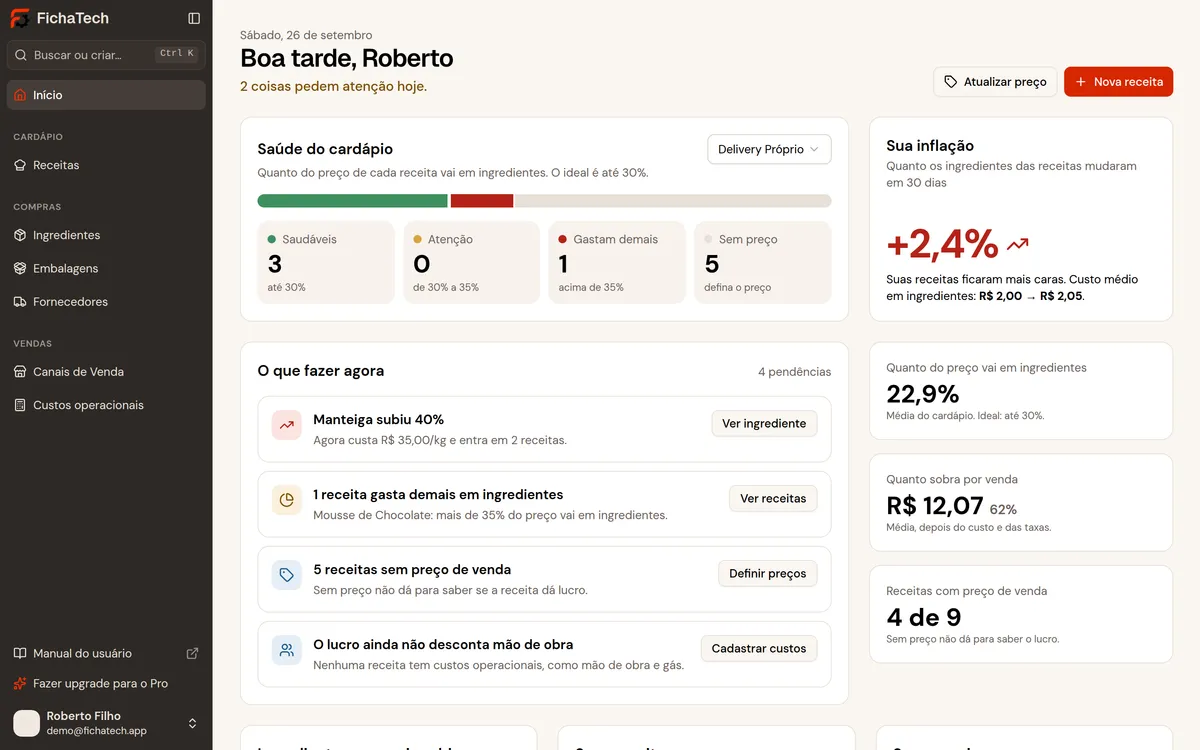Click the Canais de Venda store icon
This screenshot has height=750, width=1200.
click(20, 372)
